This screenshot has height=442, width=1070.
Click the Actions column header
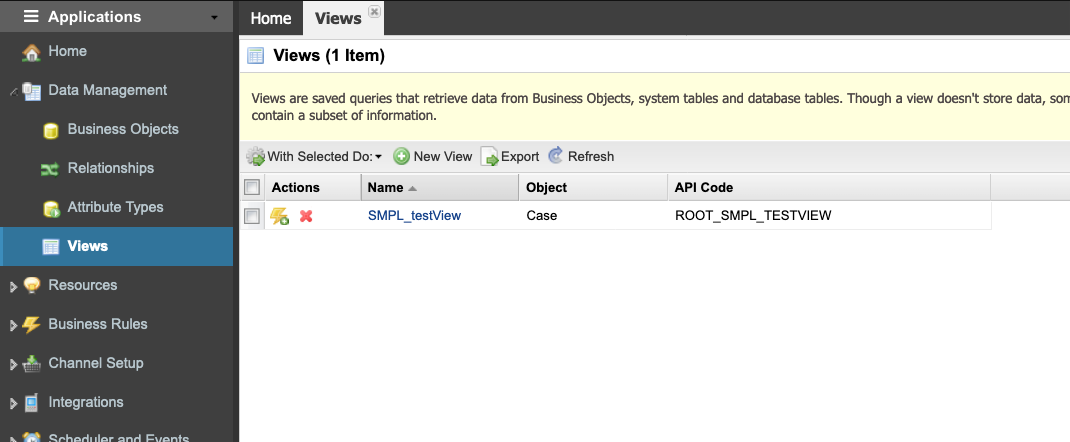coord(313,188)
